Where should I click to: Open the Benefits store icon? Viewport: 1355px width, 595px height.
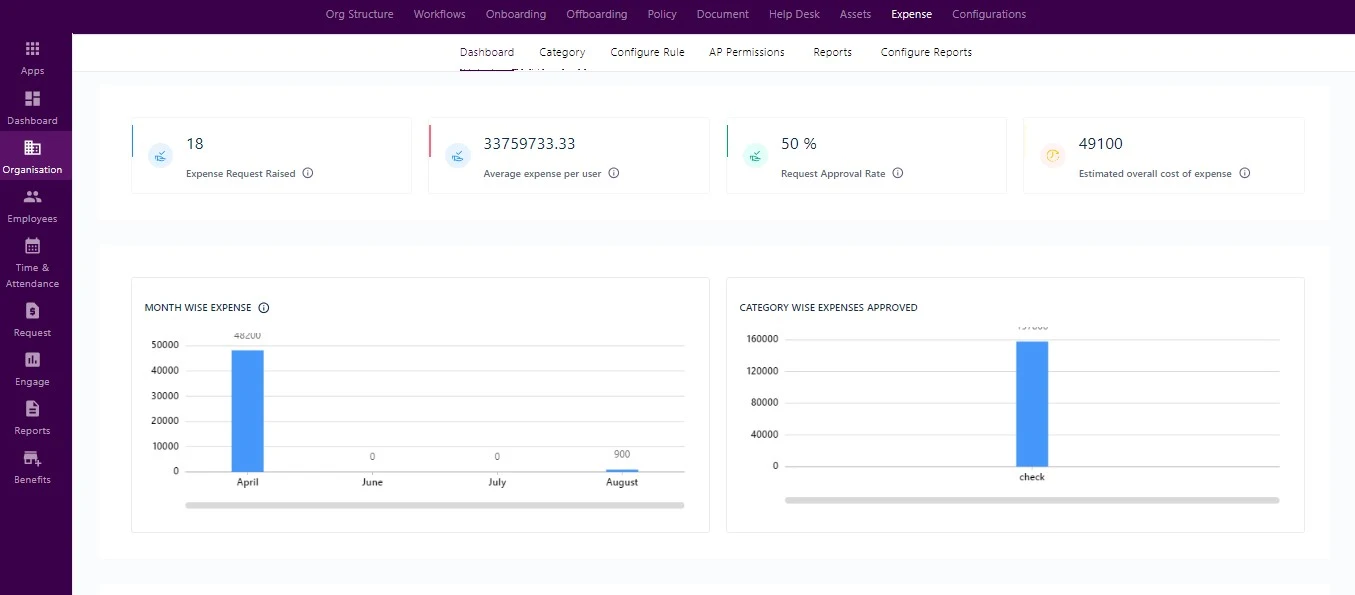click(32, 458)
